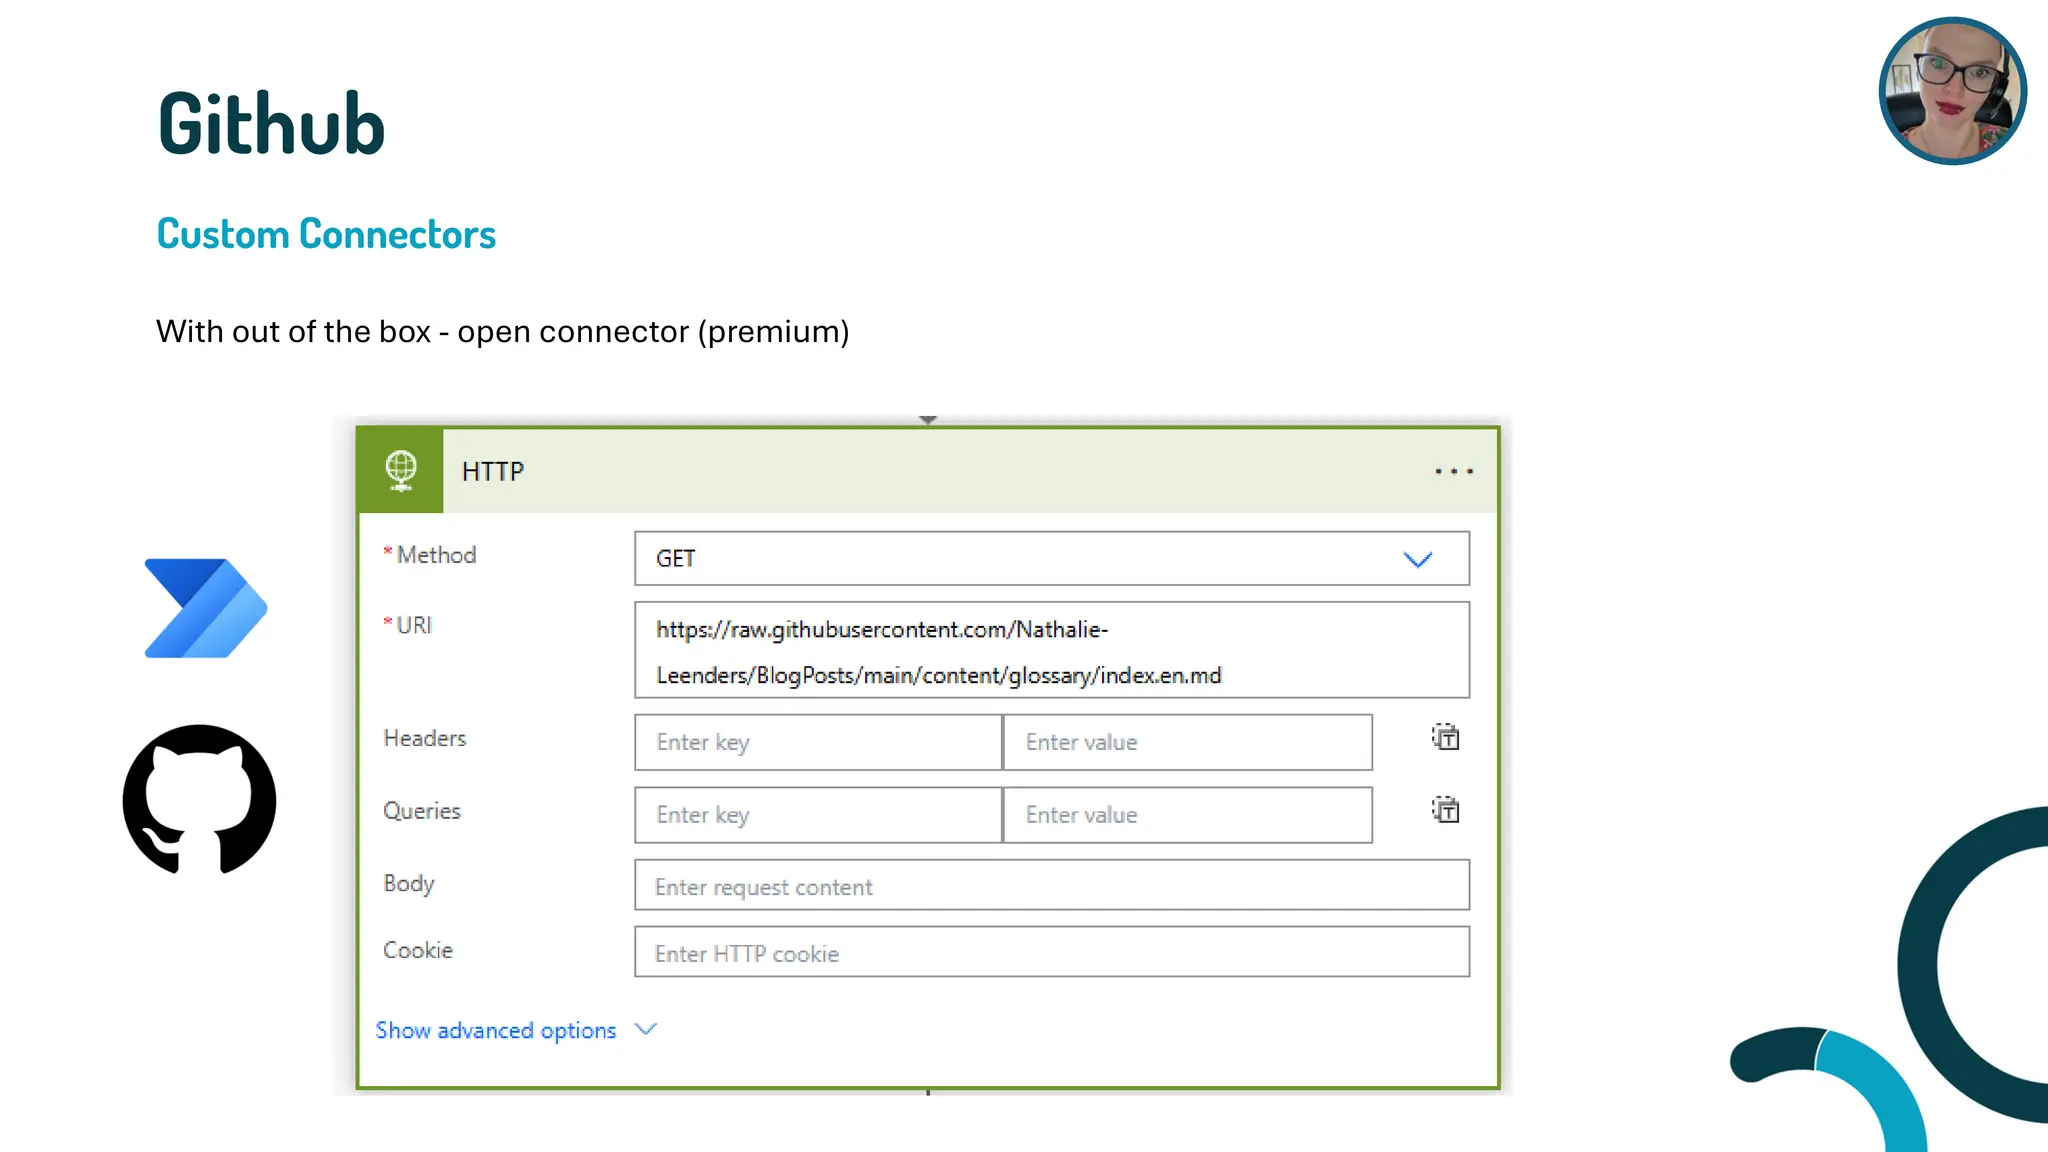Click the Github slide heading

click(x=271, y=123)
